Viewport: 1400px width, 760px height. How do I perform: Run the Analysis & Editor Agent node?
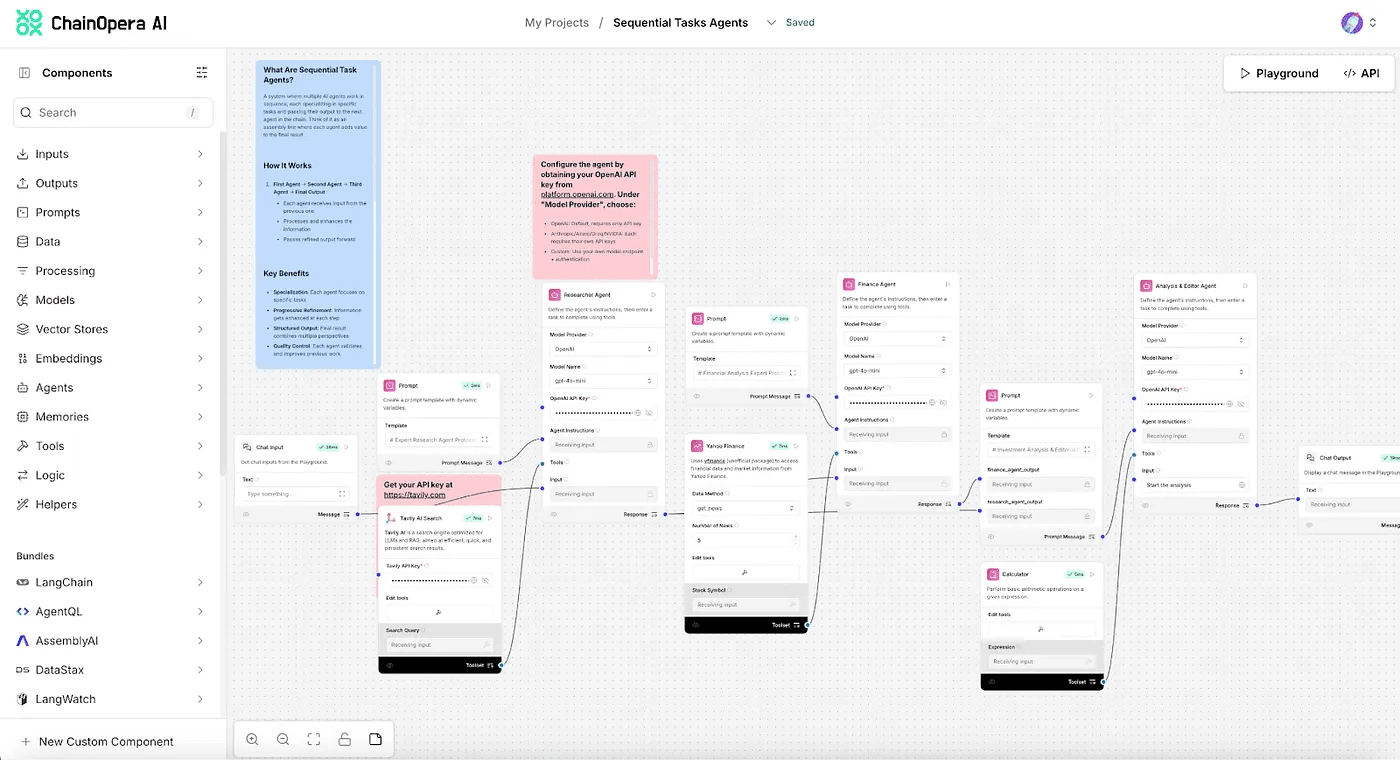click(1245, 286)
